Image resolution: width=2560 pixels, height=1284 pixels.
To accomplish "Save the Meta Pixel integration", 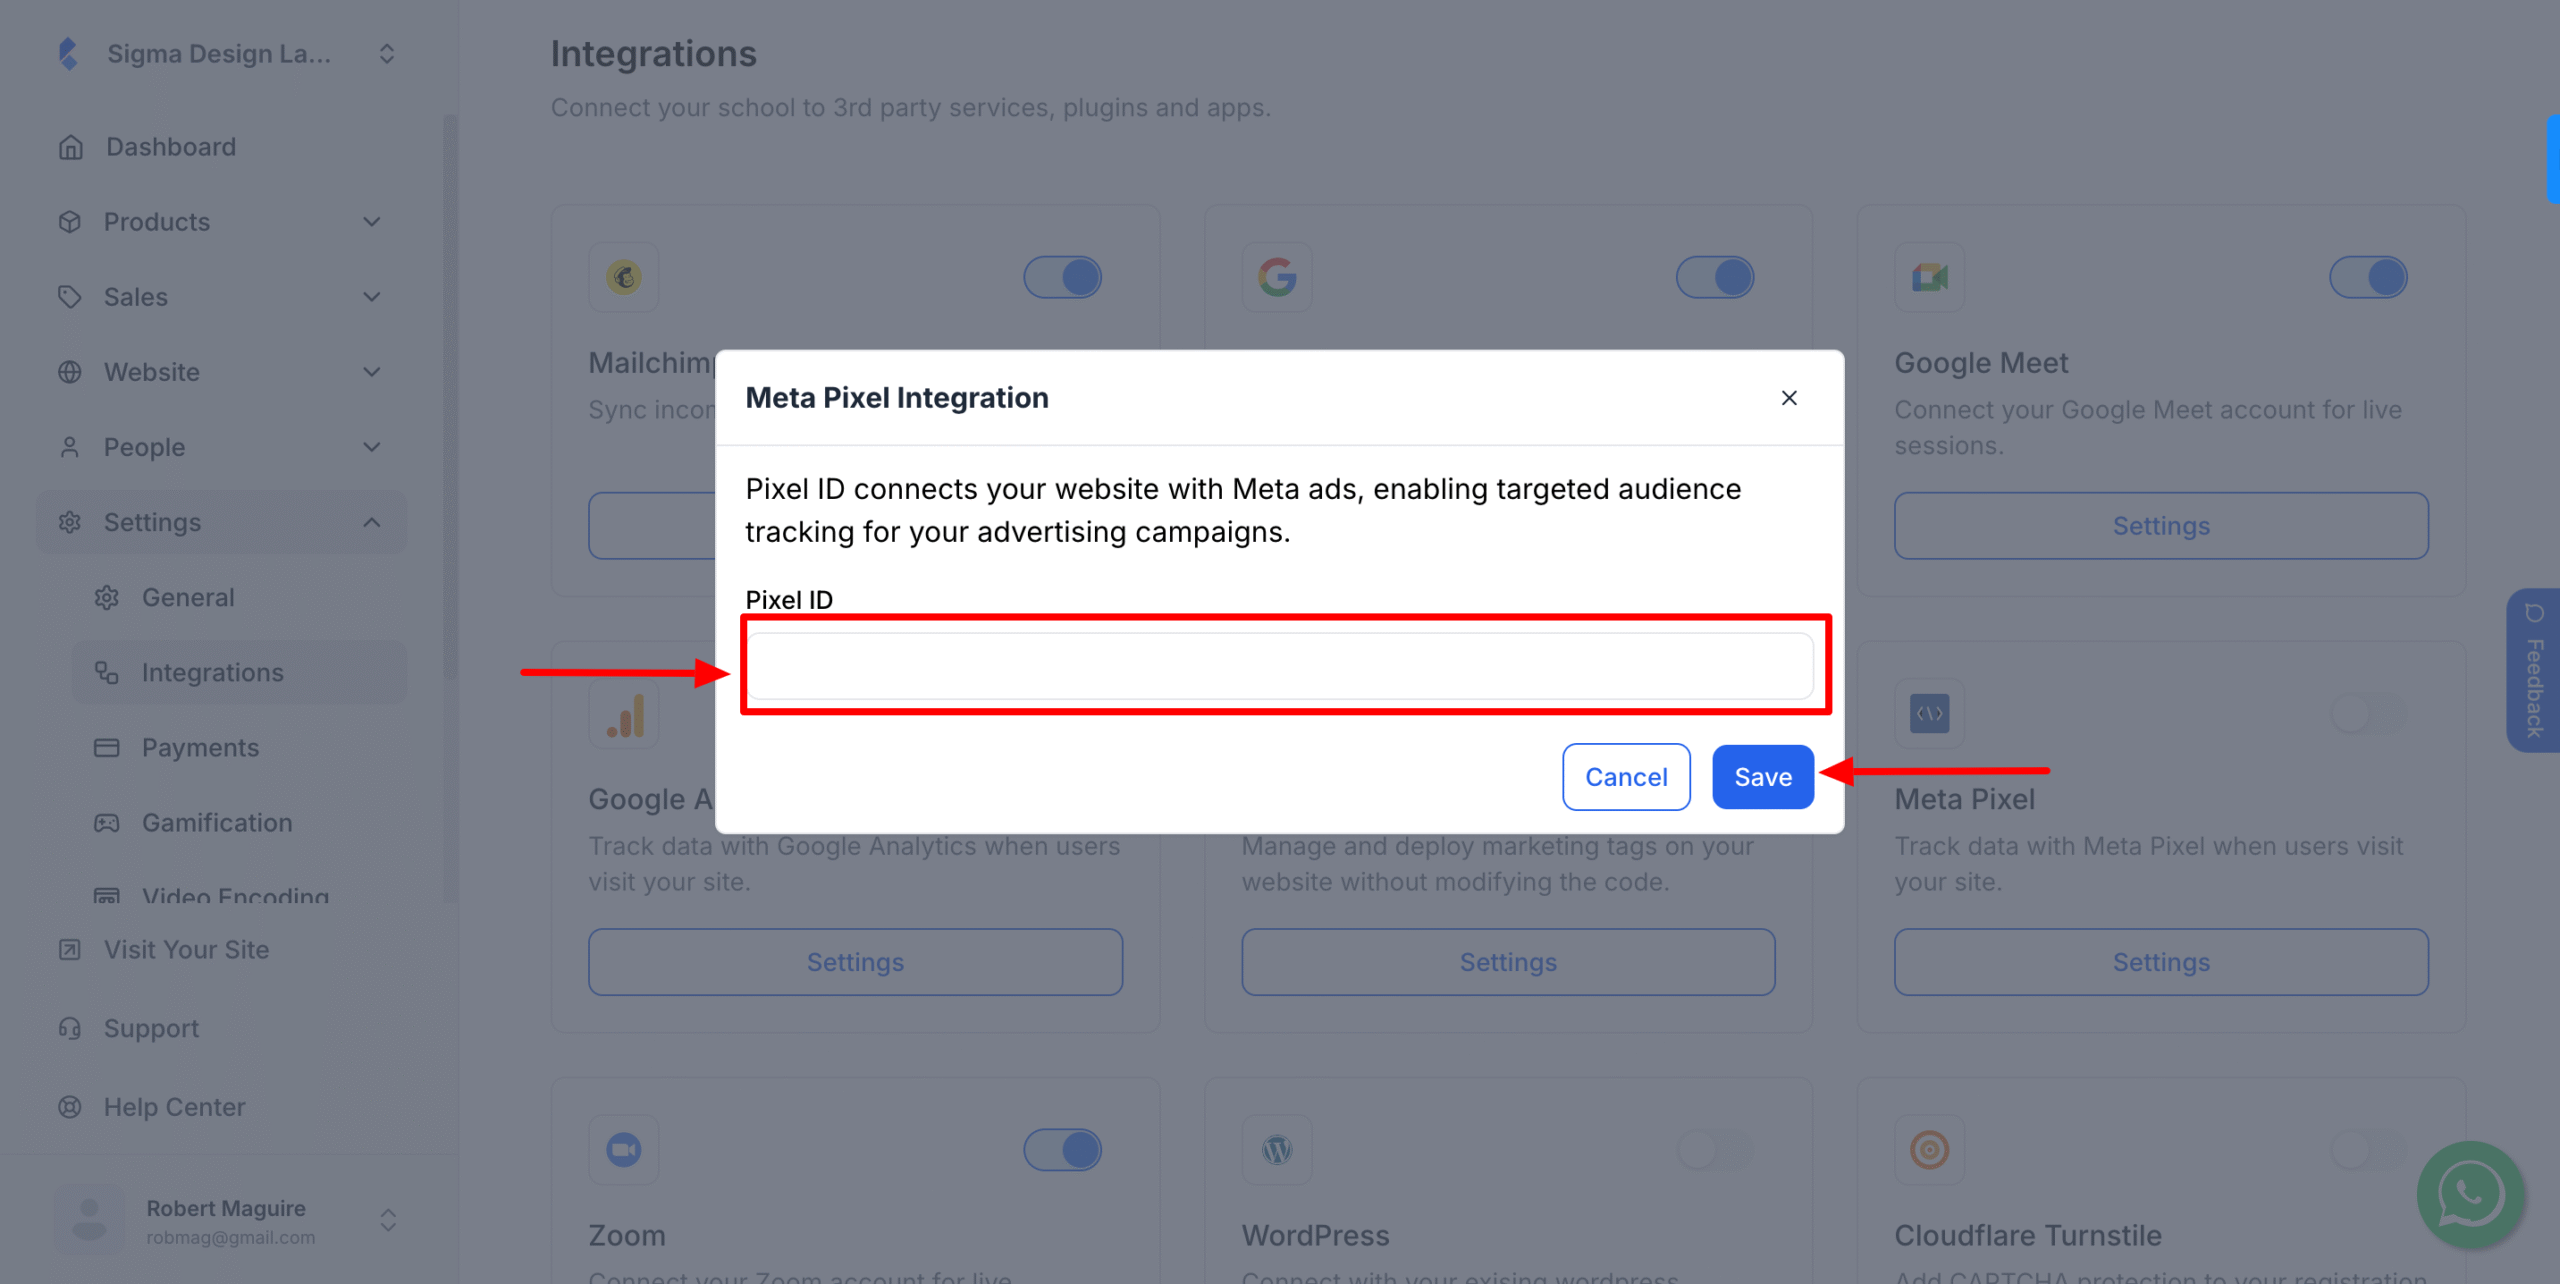I will (x=1762, y=776).
